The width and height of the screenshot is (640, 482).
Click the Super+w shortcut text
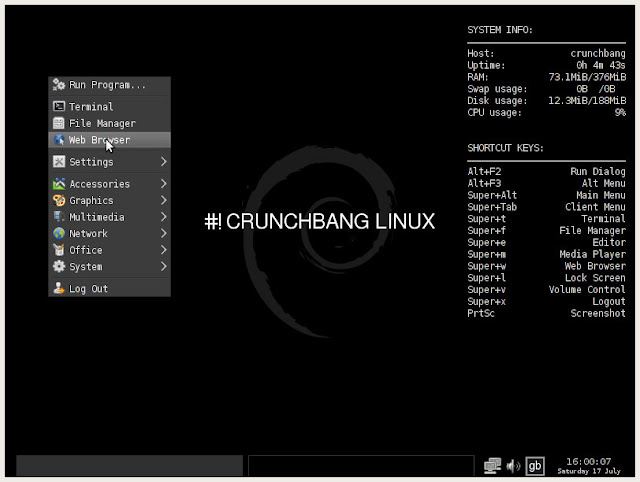487,266
